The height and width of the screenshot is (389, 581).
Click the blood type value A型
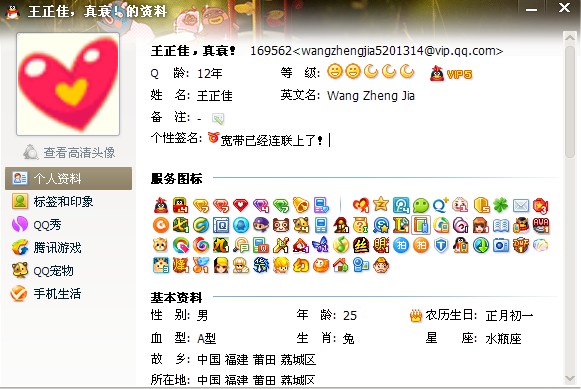pyautogui.click(x=206, y=338)
